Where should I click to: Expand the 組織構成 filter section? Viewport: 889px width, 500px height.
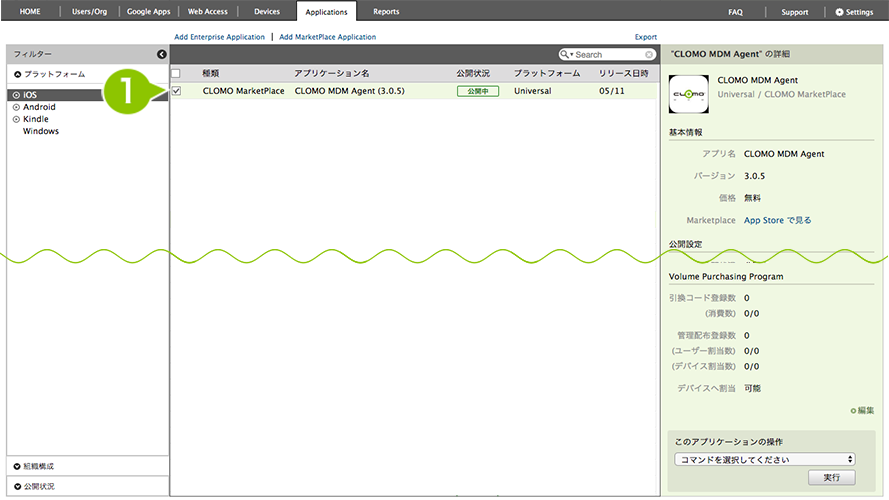(17, 467)
